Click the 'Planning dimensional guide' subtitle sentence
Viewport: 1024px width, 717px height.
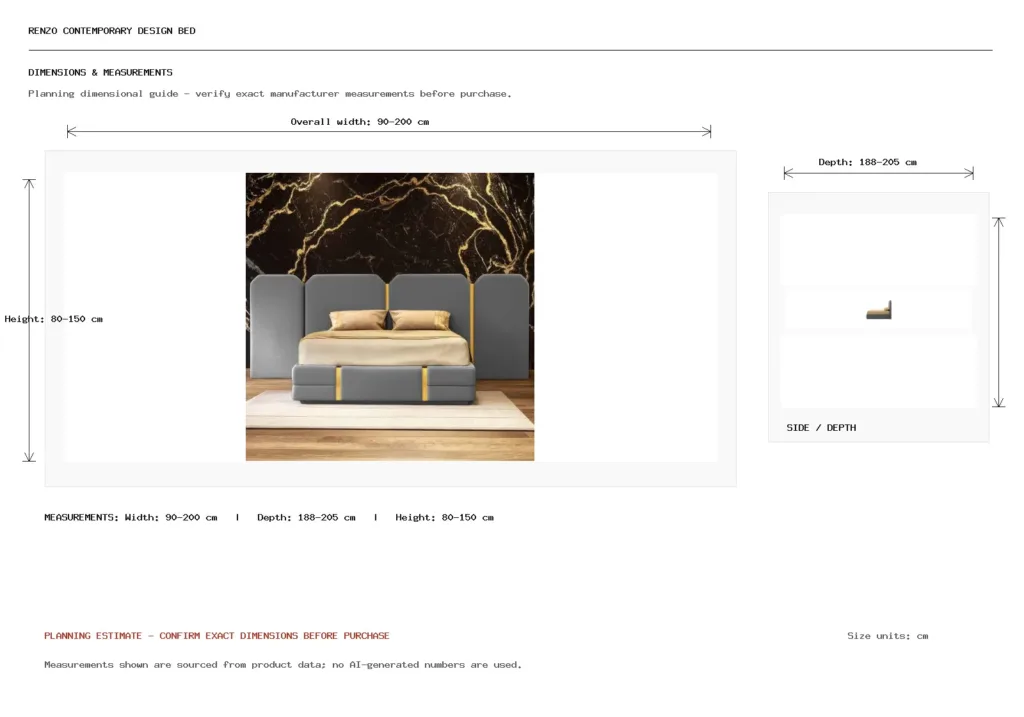point(270,93)
